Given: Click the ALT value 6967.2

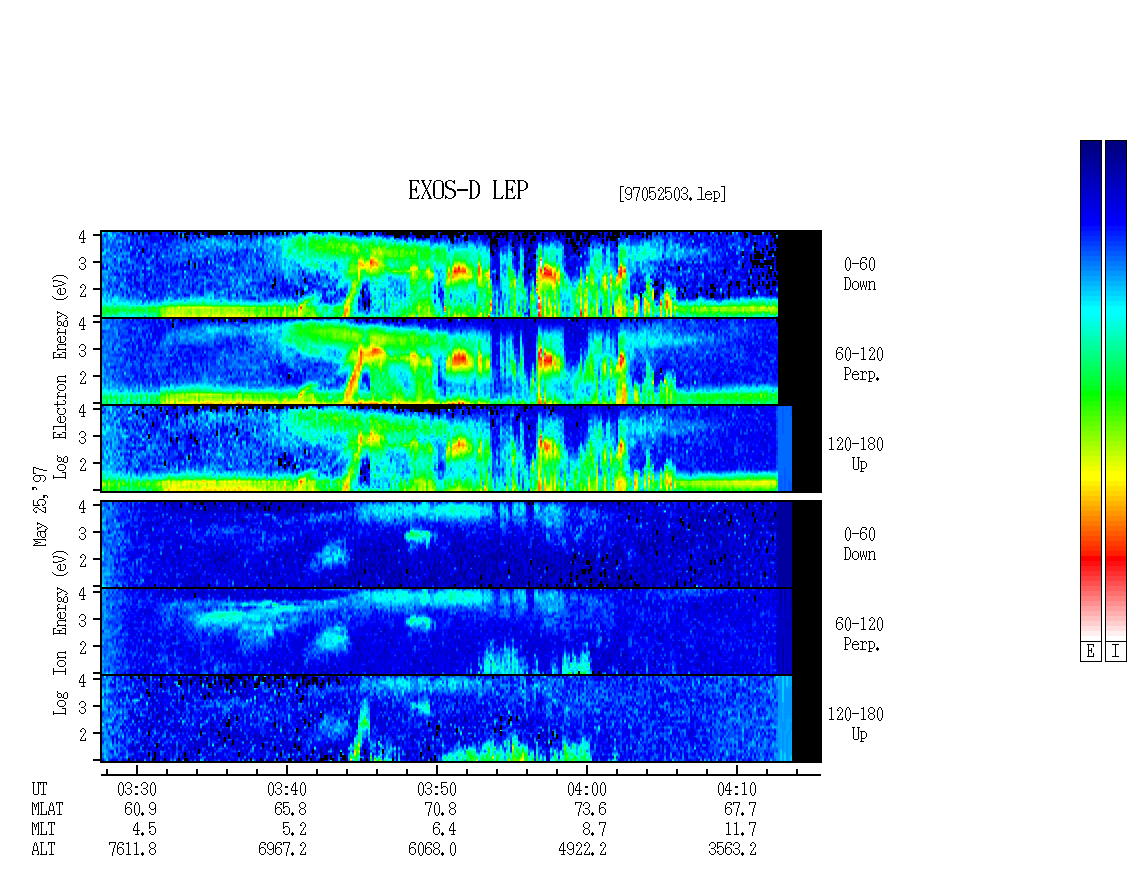Looking at the screenshot, I should pos(282,850).
